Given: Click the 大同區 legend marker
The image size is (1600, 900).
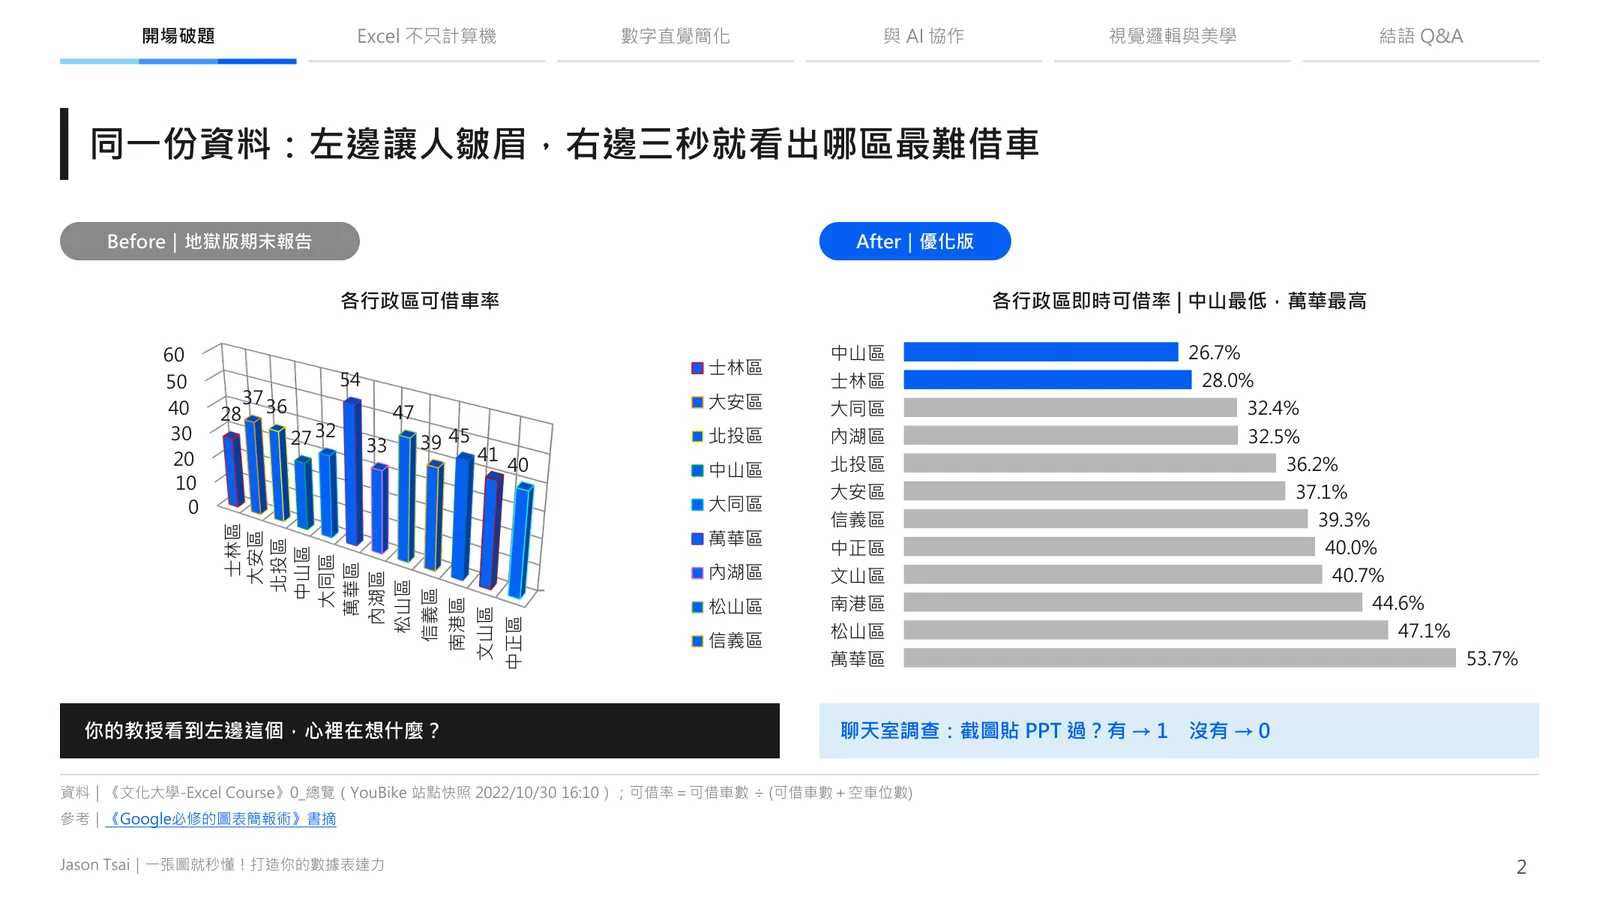Looking at the screenshot, I should tap(697, 504).
